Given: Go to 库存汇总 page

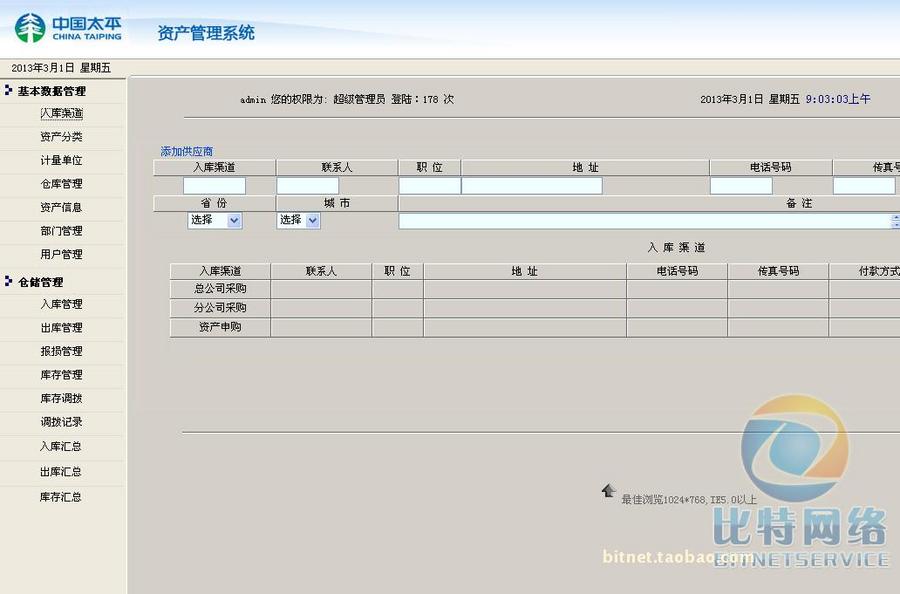Looking at the screenshot, I should 61,497.
